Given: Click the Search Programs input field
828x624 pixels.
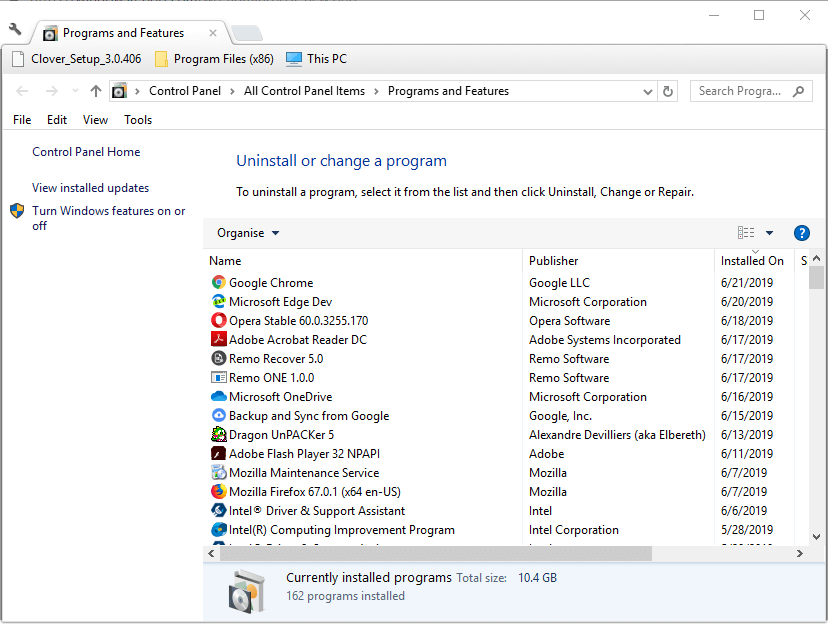Looking at the screenshot, I should click(740, 91).
